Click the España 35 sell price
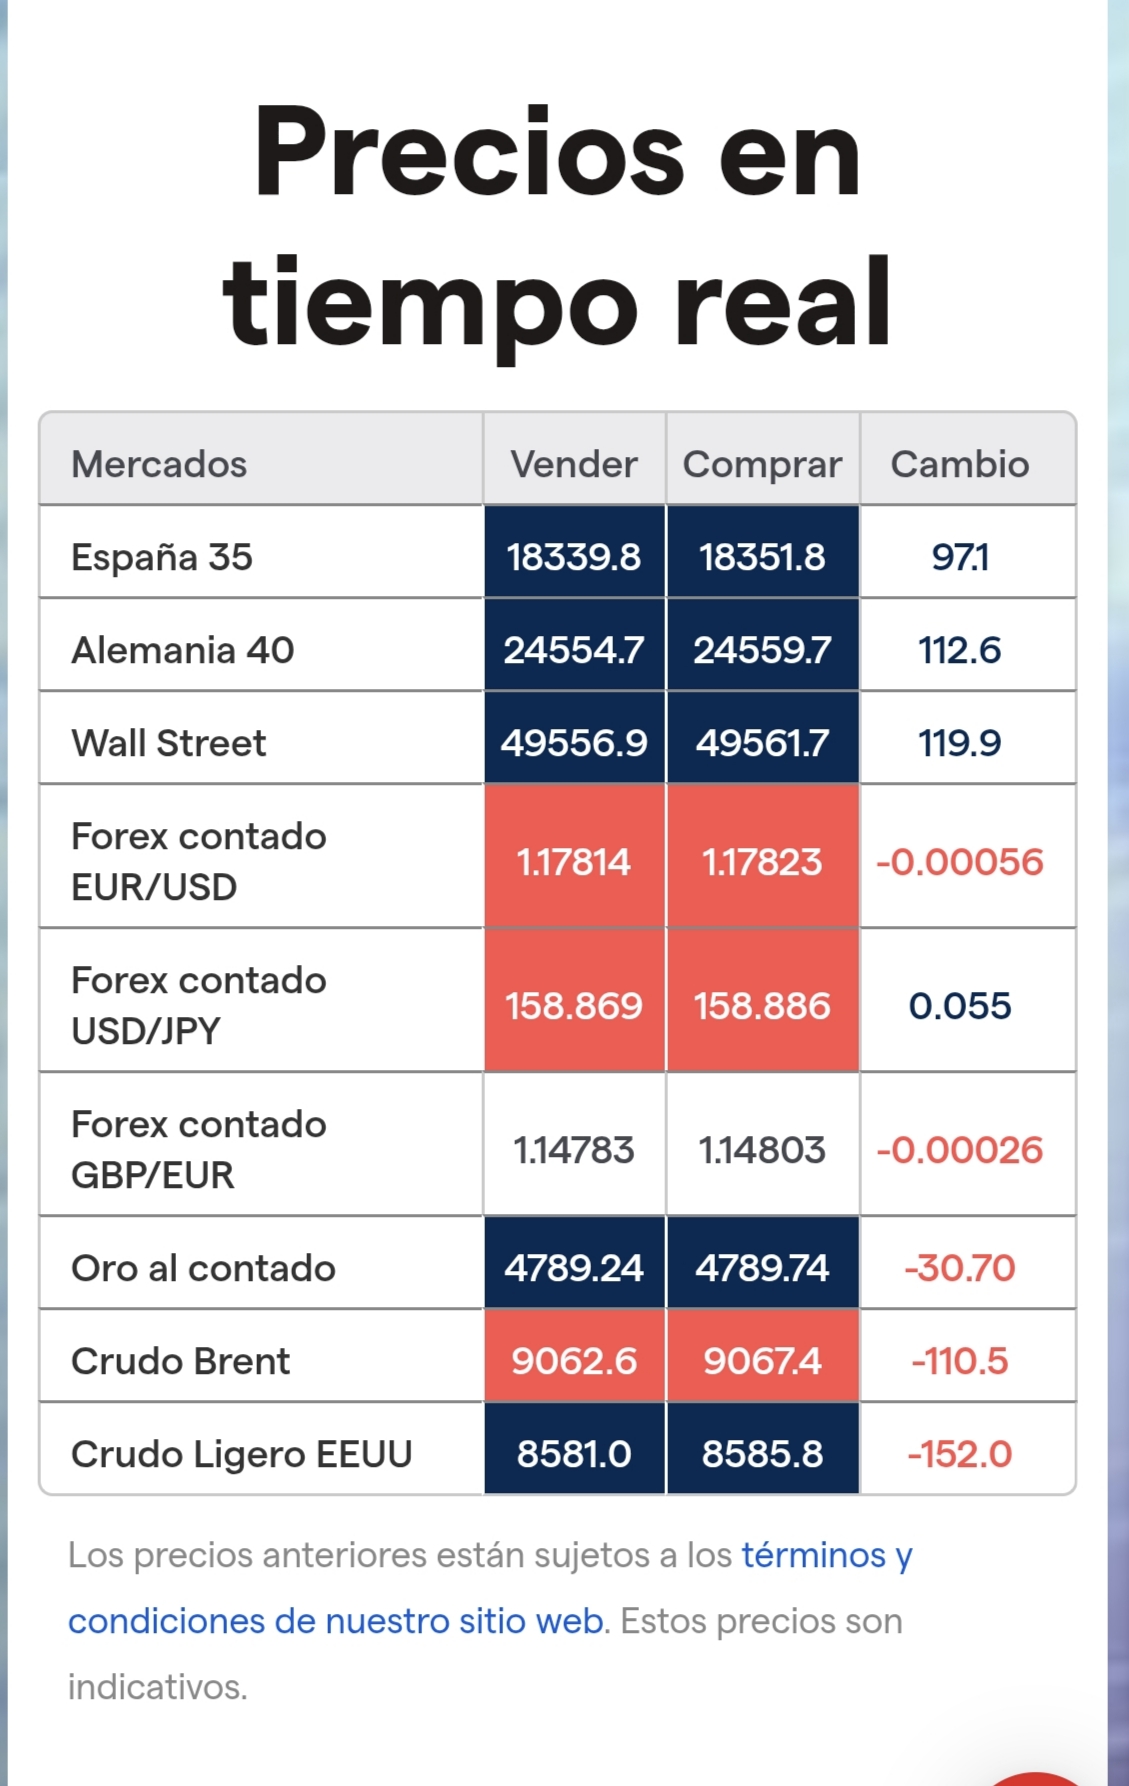 (x=574, y=557)
